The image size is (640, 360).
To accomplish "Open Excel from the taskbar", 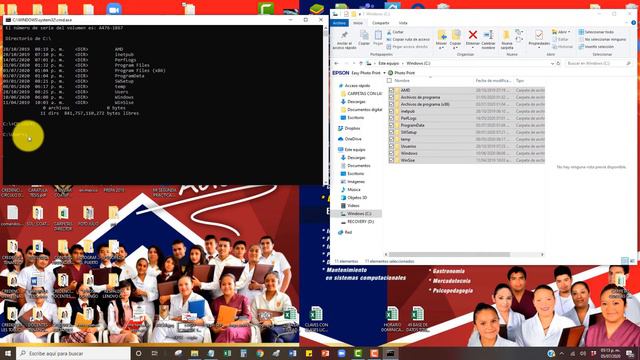I will click(x=227, y=353).
